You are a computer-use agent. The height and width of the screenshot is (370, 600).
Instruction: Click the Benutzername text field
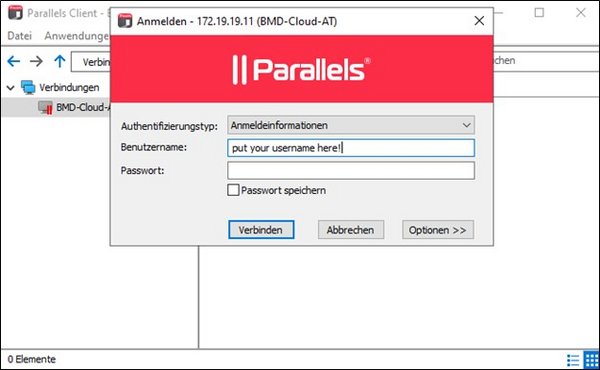coord(351,148)
